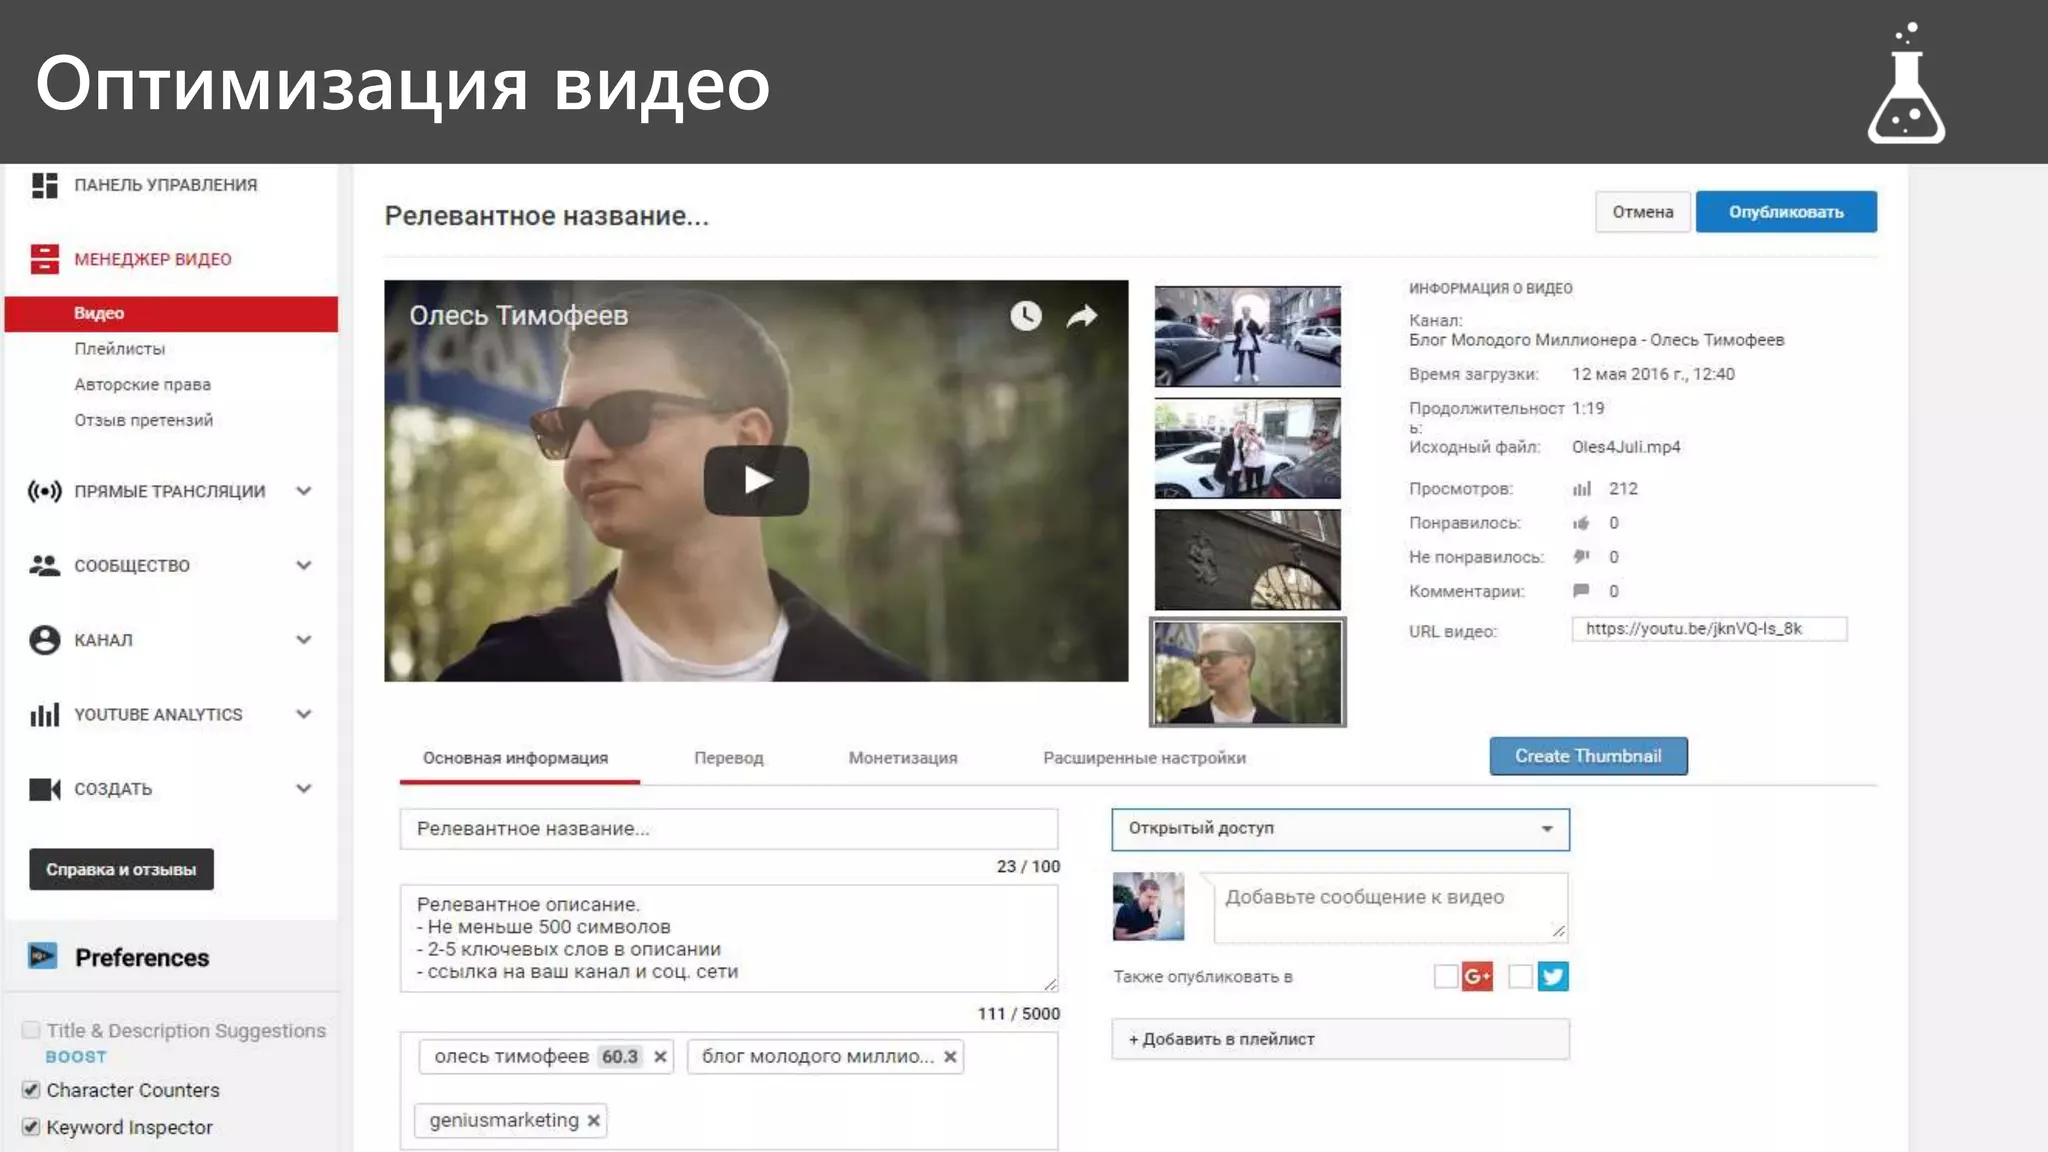
Task: Select thumbnail of man standing in street
Action: [x=1247, y=336]
